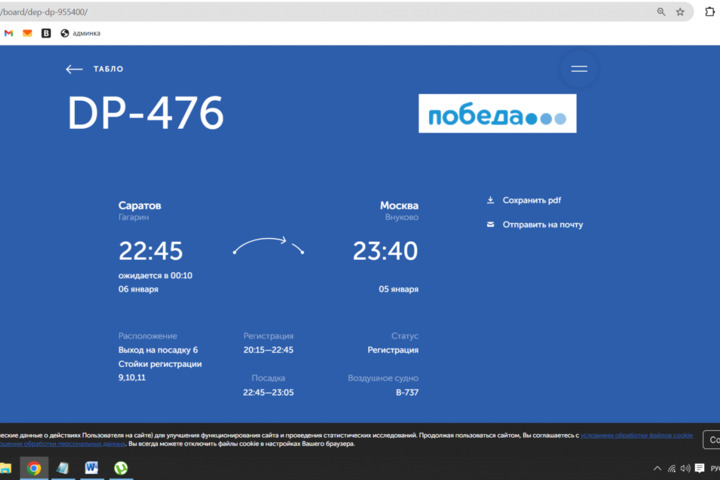Expand hidden system tray icons chevron
The height and width of the screenshot is (480, 720).
pos(657,468)
